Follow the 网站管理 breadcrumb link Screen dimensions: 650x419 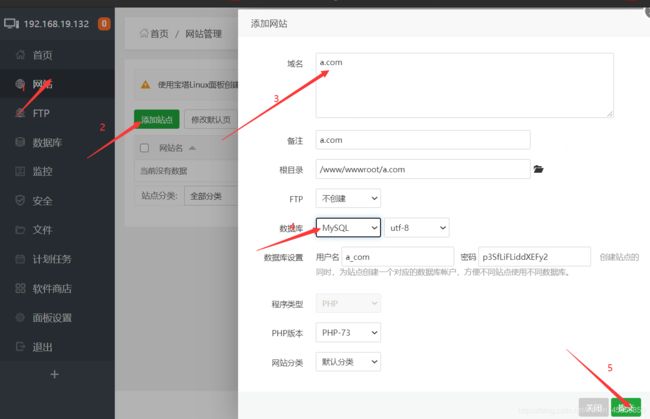204,34
